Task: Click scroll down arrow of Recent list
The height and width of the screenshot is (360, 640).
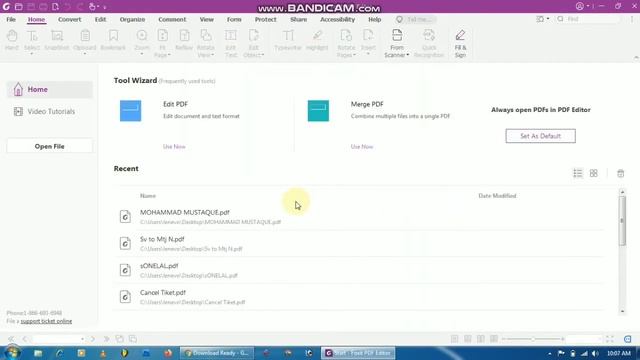Action: click(622, 311)
